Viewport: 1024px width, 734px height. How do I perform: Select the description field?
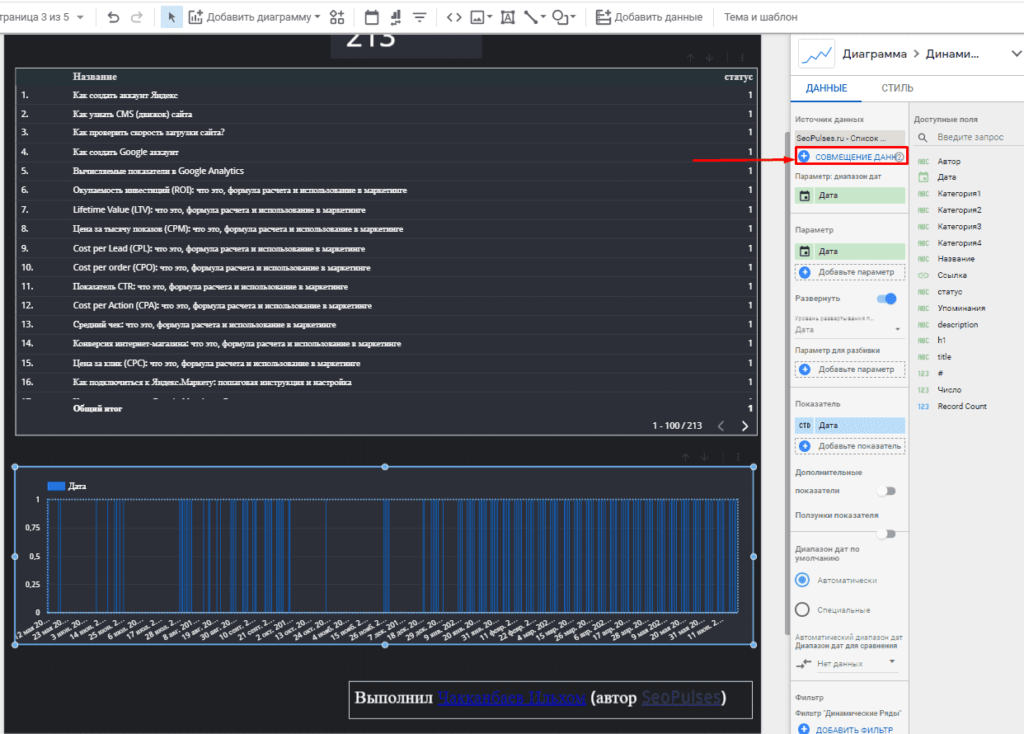coord(957,325)
